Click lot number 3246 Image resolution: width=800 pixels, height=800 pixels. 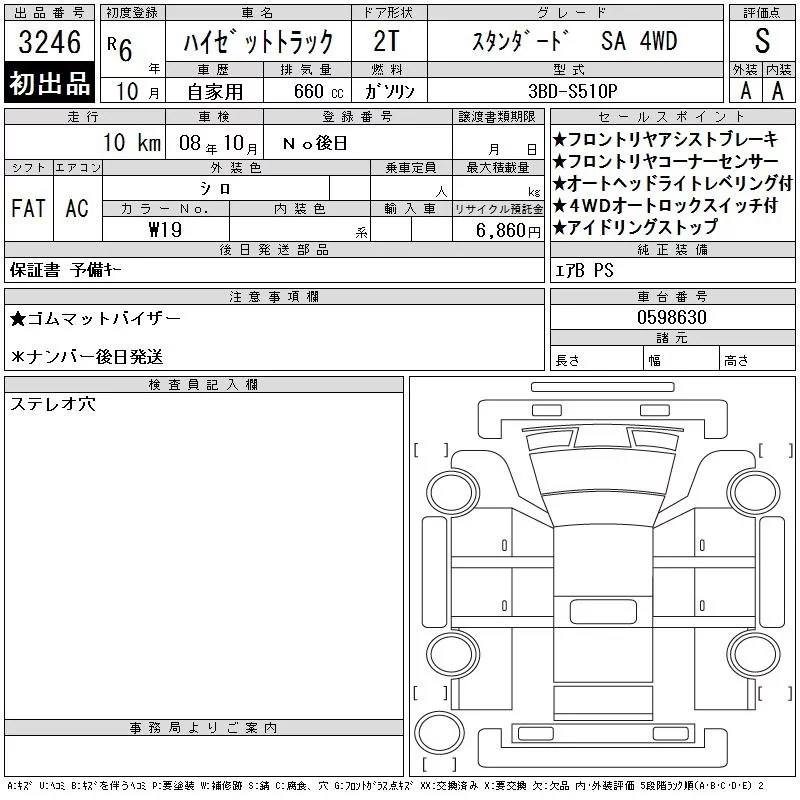(x=49, y=41)
